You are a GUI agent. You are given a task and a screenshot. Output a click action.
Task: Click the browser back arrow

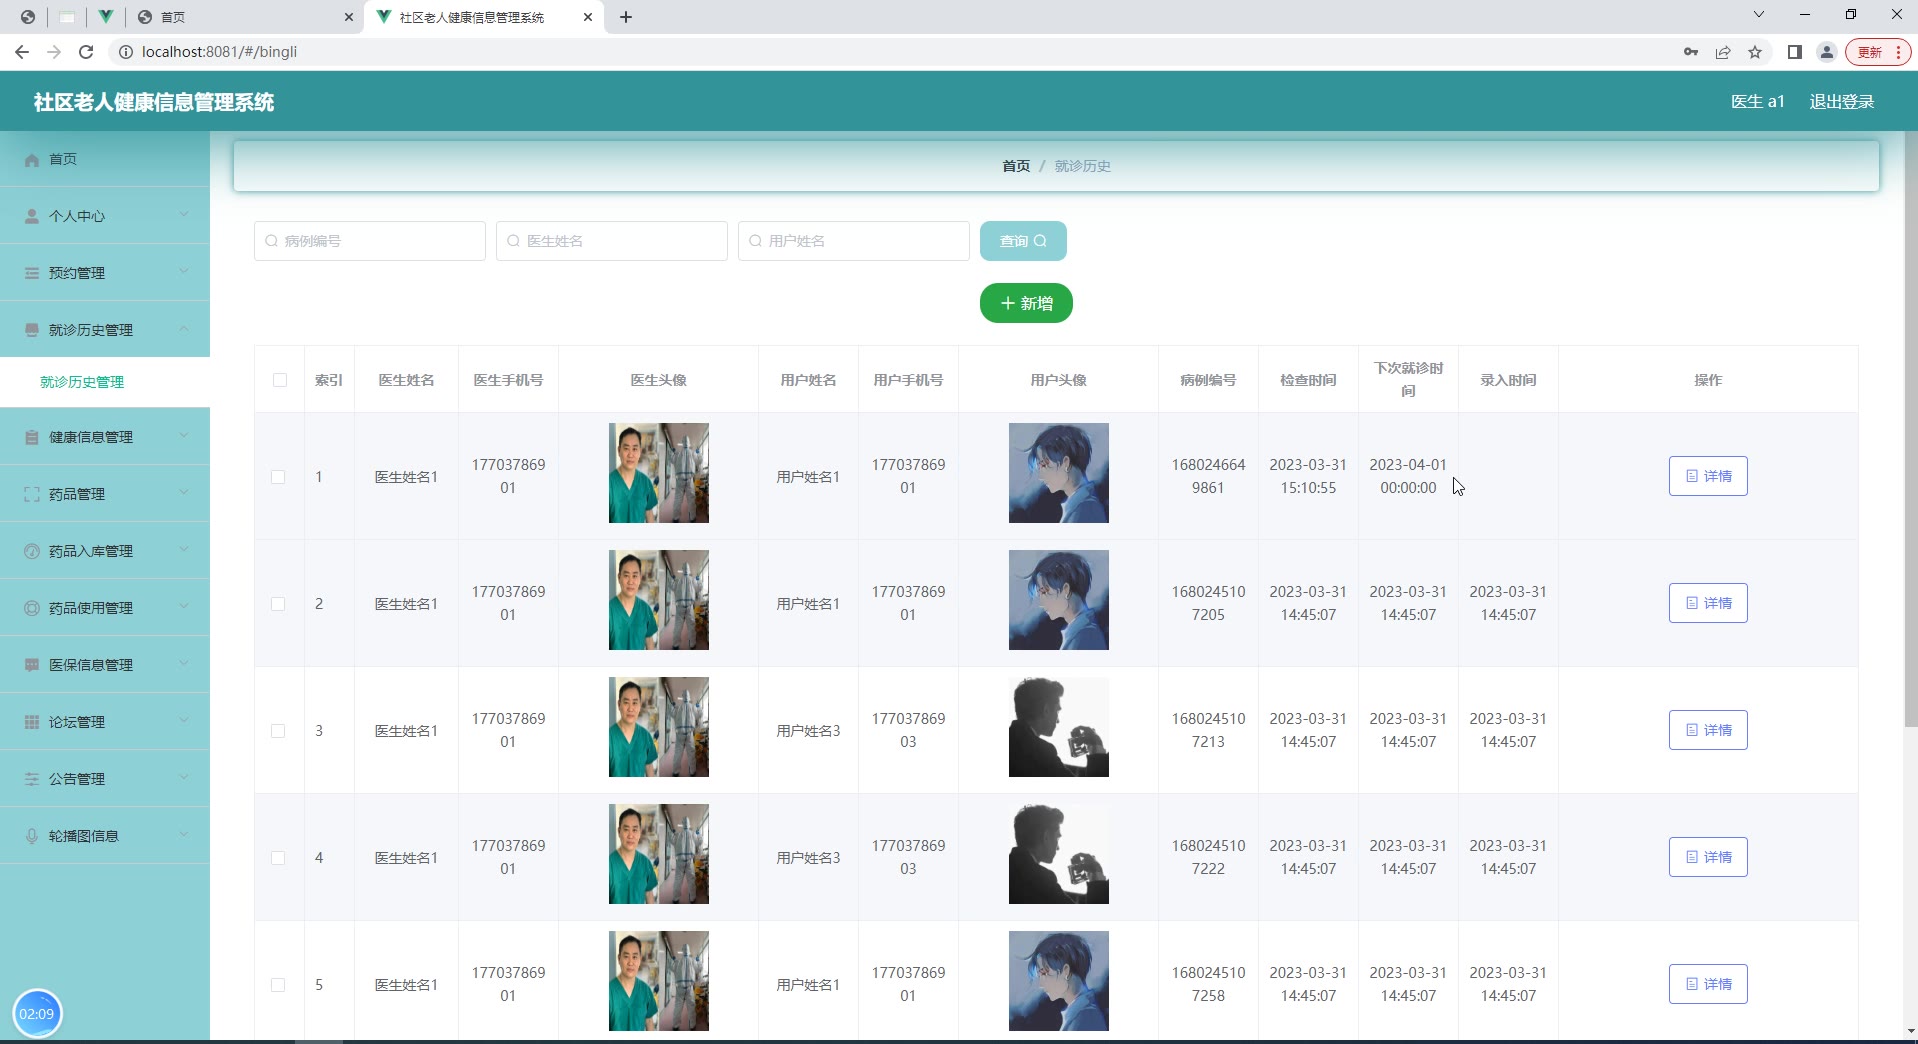[x=22, y=52]
